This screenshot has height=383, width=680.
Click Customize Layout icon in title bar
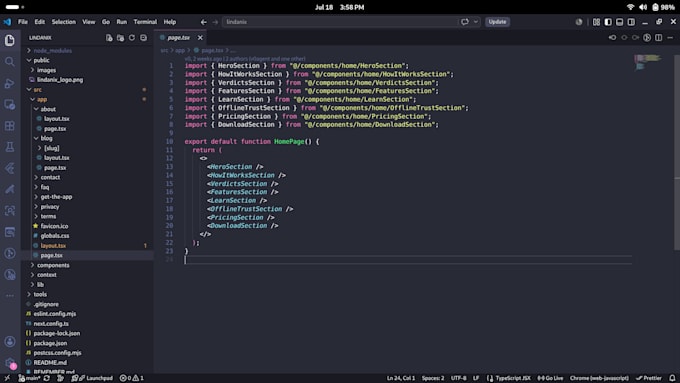pos(596,22)
